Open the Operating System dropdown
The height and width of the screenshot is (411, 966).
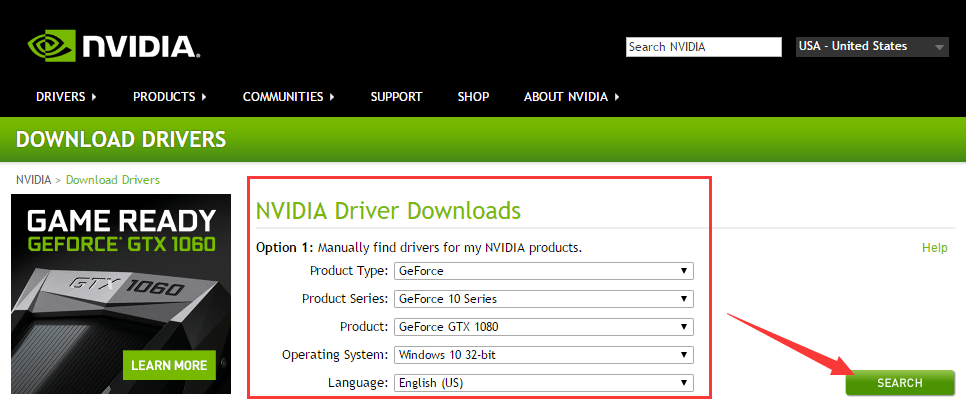[x=544, y=355]
